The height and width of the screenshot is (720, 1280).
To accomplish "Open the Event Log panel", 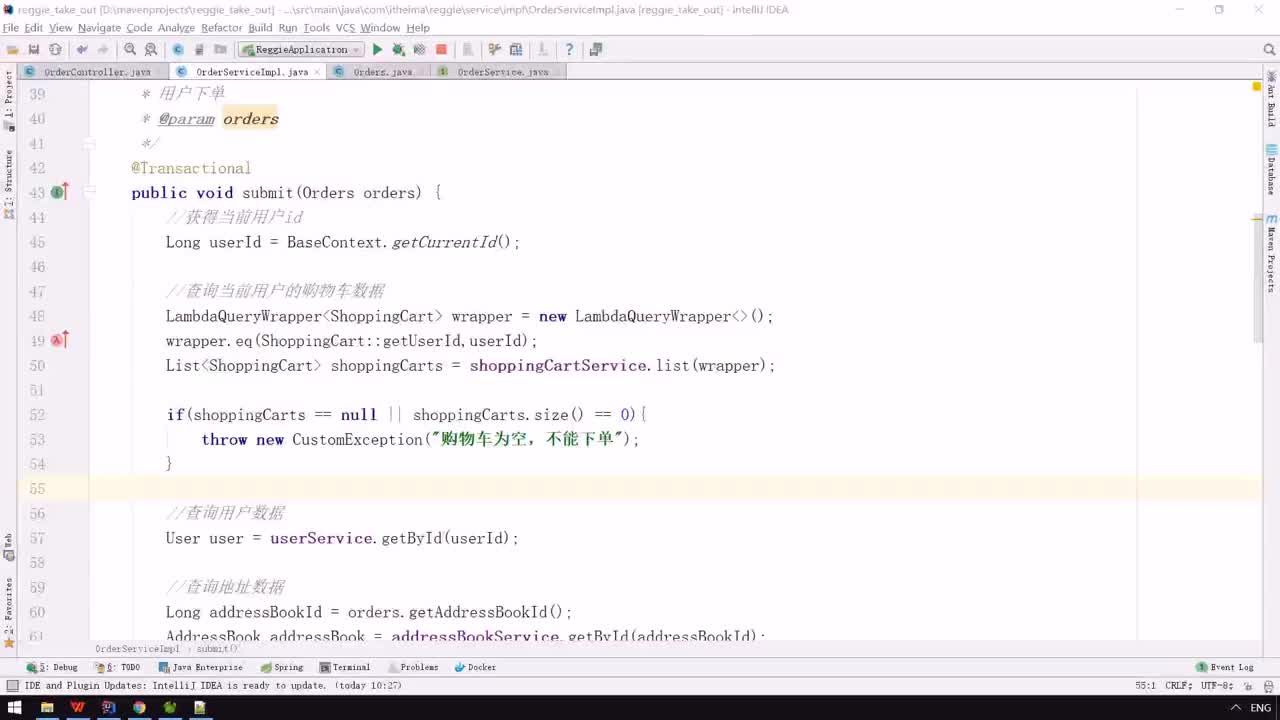I will click(1225, 667).
